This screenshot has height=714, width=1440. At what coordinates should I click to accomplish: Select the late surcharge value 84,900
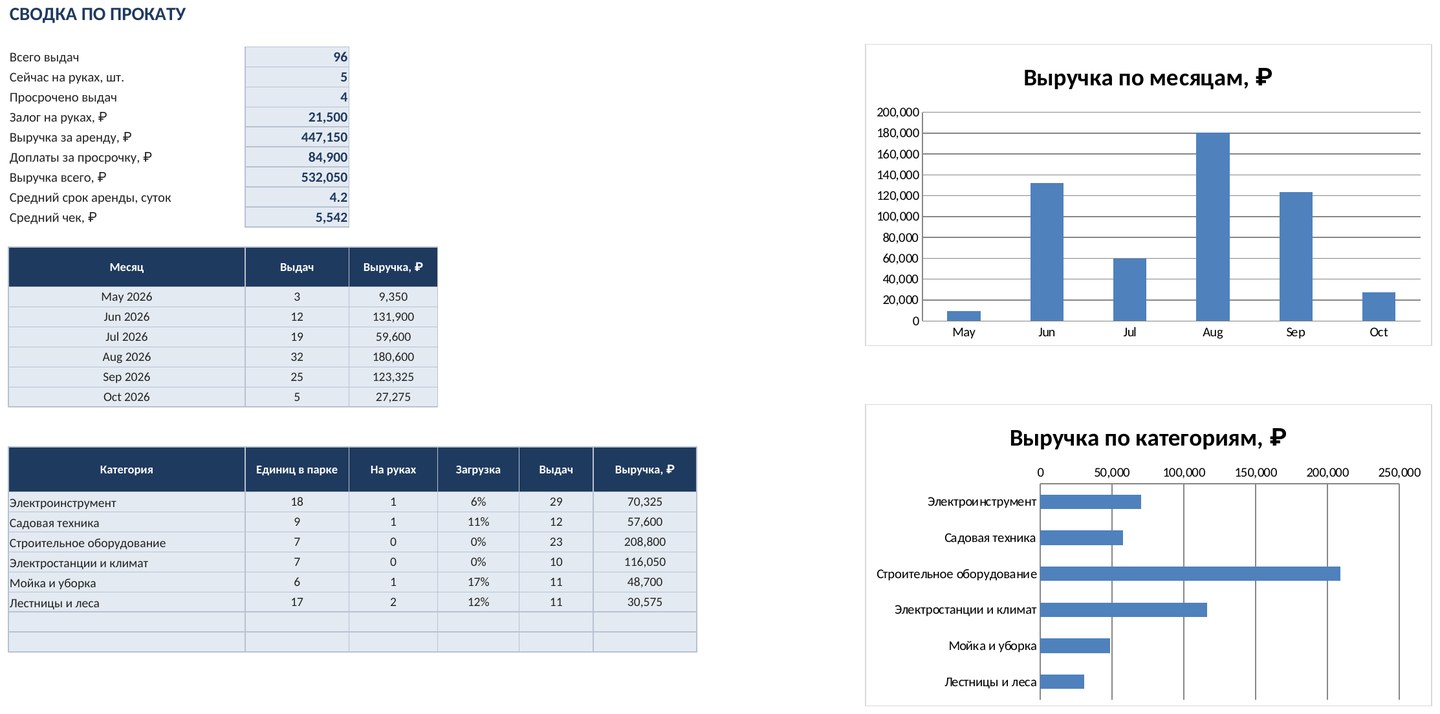[297, 157]
